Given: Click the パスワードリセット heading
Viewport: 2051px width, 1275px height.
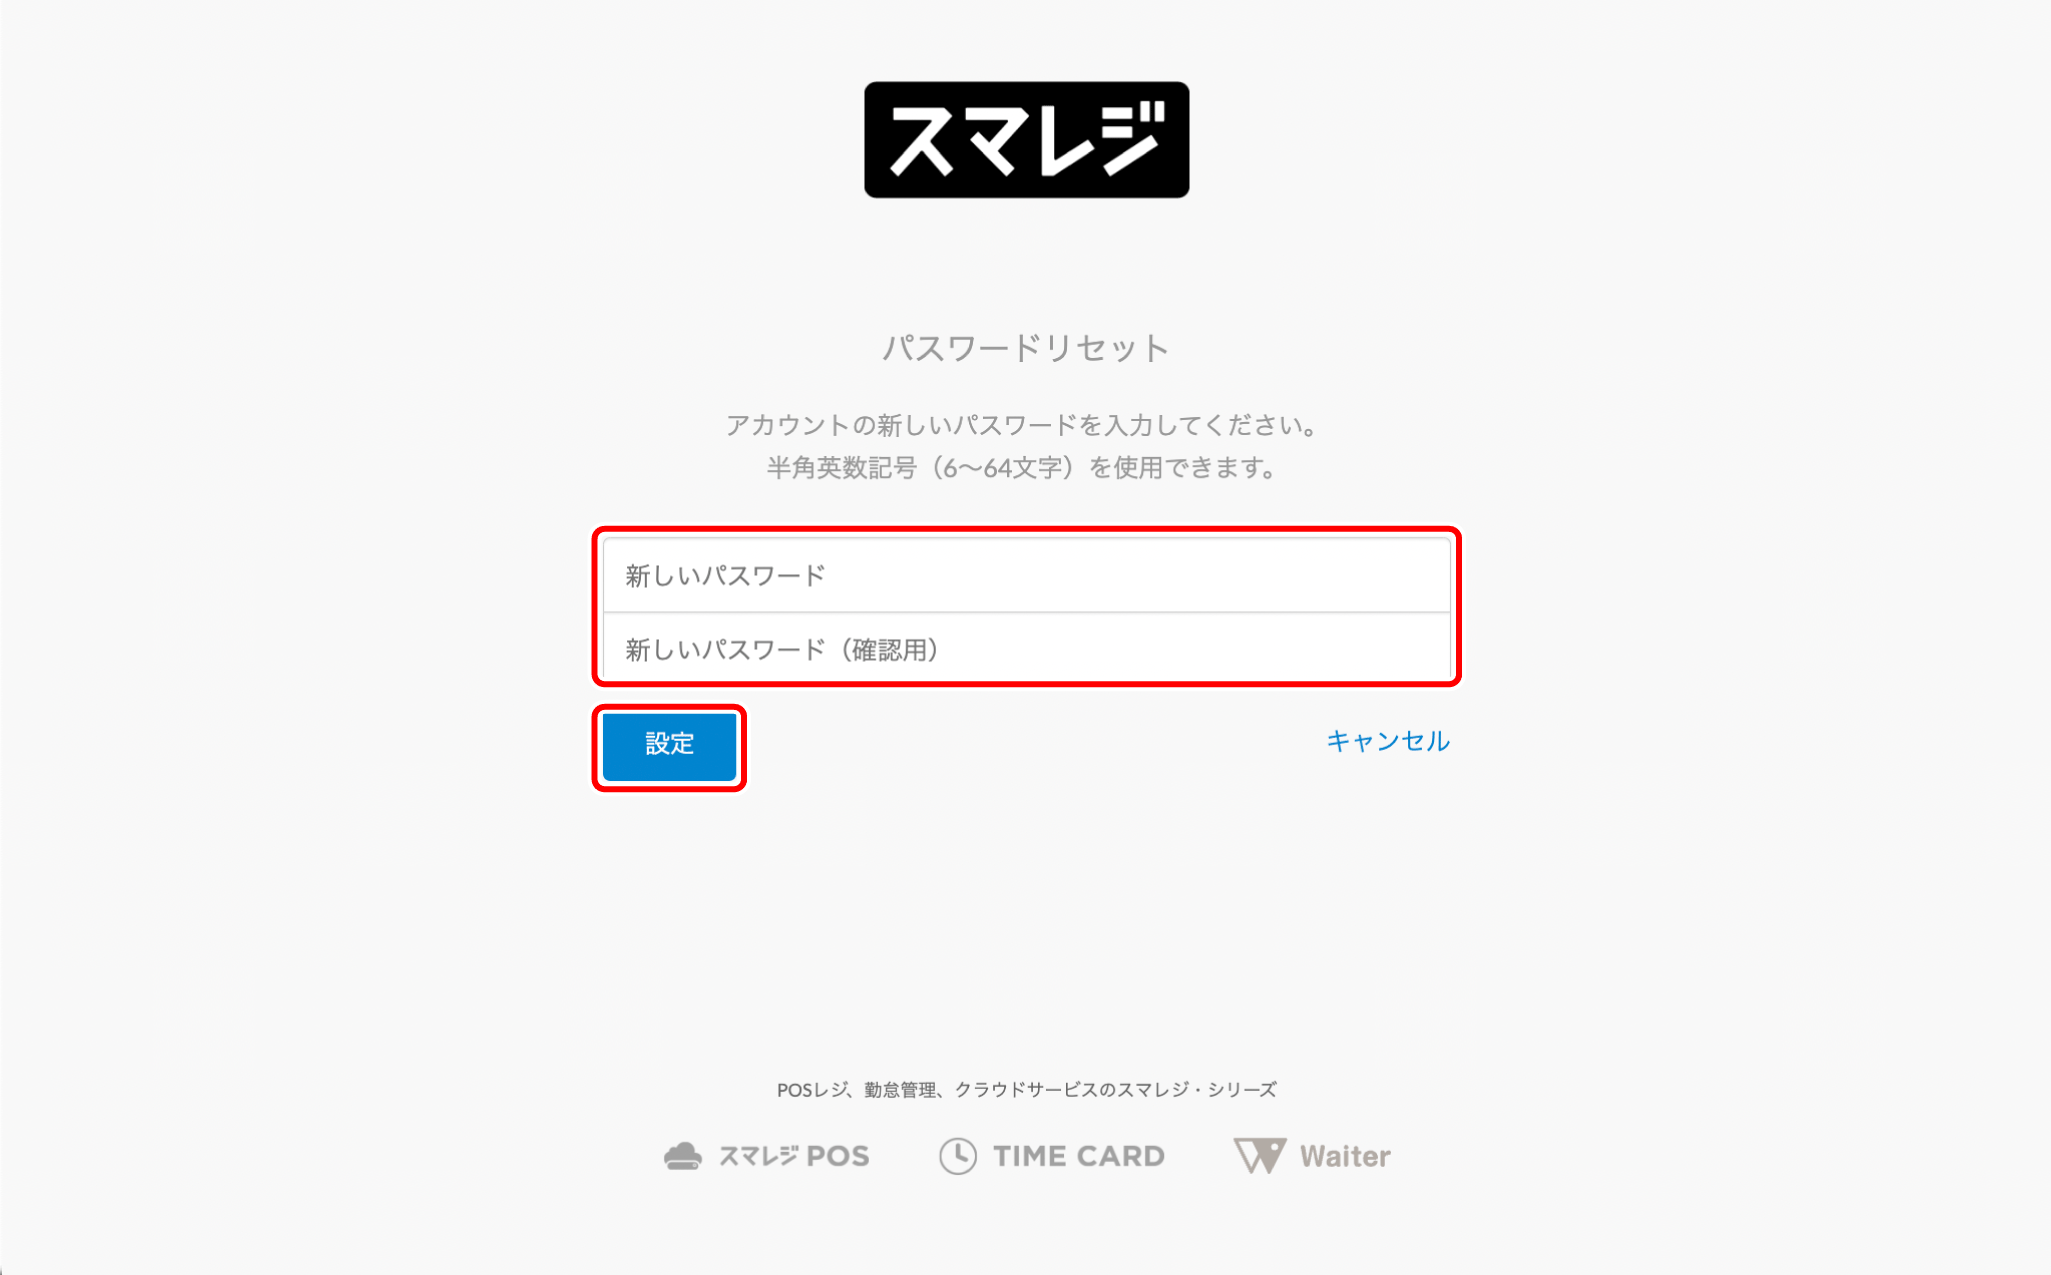Looking at the screenshot, I should 1026,348.
